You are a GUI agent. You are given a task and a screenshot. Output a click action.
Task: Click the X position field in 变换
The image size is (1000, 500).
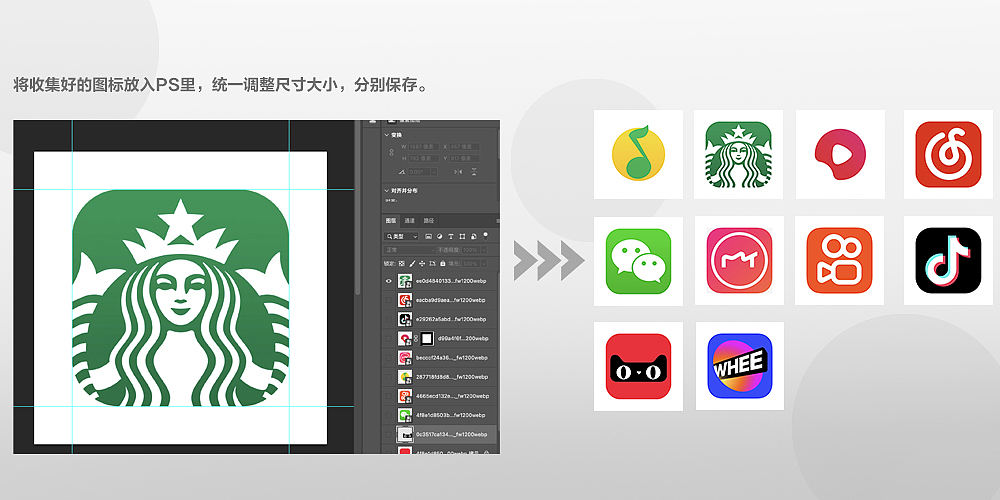pos(464,147)
